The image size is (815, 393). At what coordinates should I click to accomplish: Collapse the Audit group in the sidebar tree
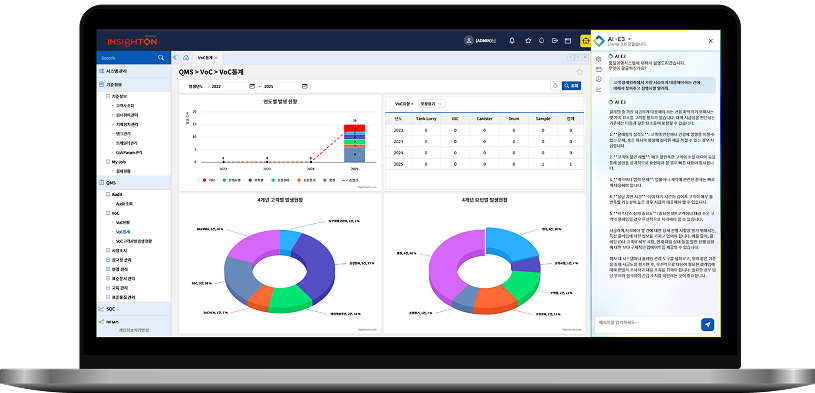(108, 194)
